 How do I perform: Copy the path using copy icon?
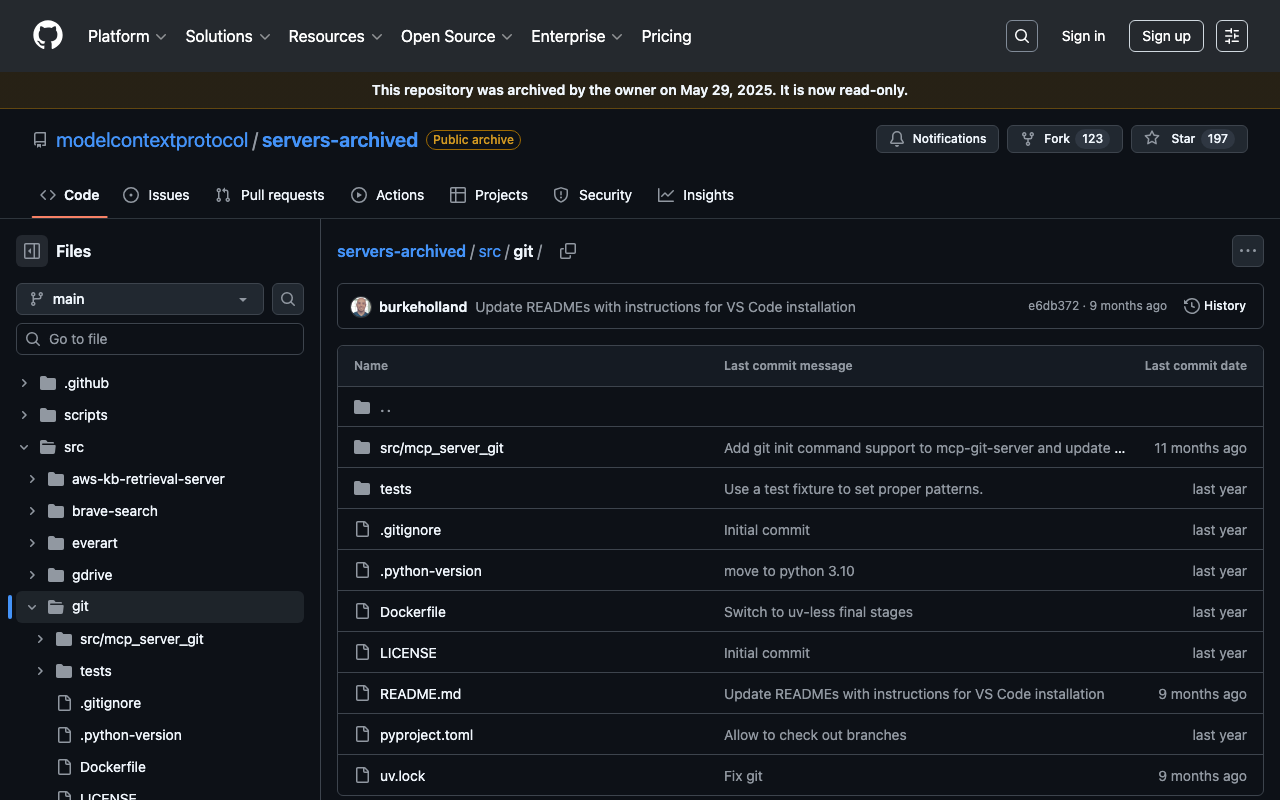pyautogui.click(x=567, y=251)
